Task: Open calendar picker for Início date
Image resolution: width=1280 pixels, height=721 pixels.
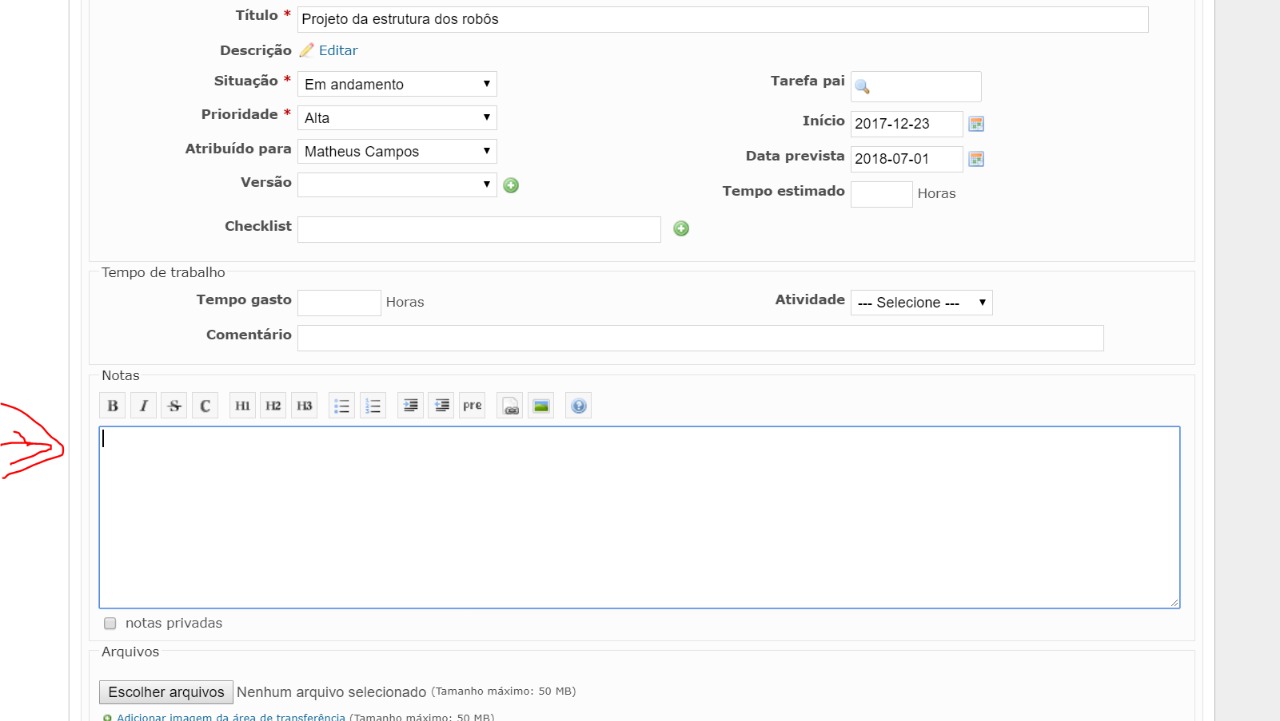Action: [977, 124]
